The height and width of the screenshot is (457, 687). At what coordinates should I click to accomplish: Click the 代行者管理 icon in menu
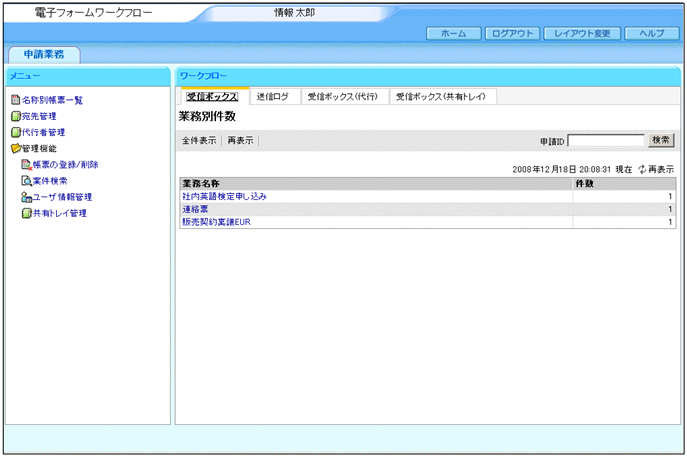pyautogui.click(x=15, y=132)
